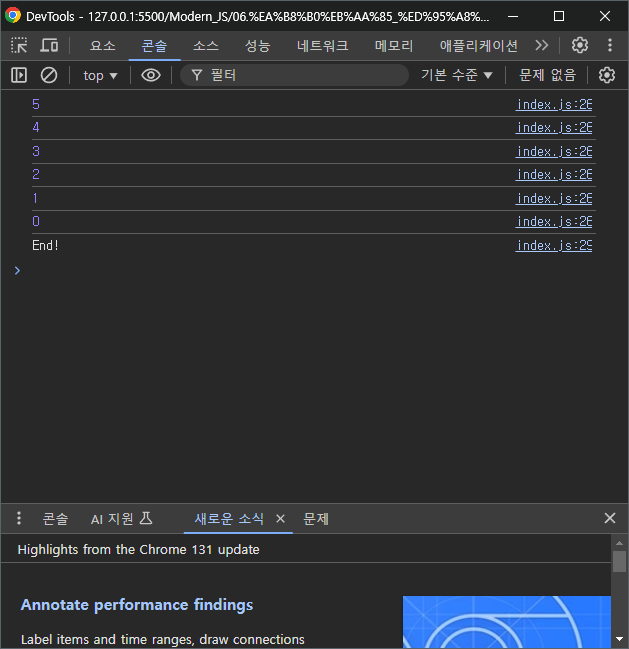629x649 pixels.
Task: Click the drawer scrollbar thumb
Action: click(x=619, y=561)
